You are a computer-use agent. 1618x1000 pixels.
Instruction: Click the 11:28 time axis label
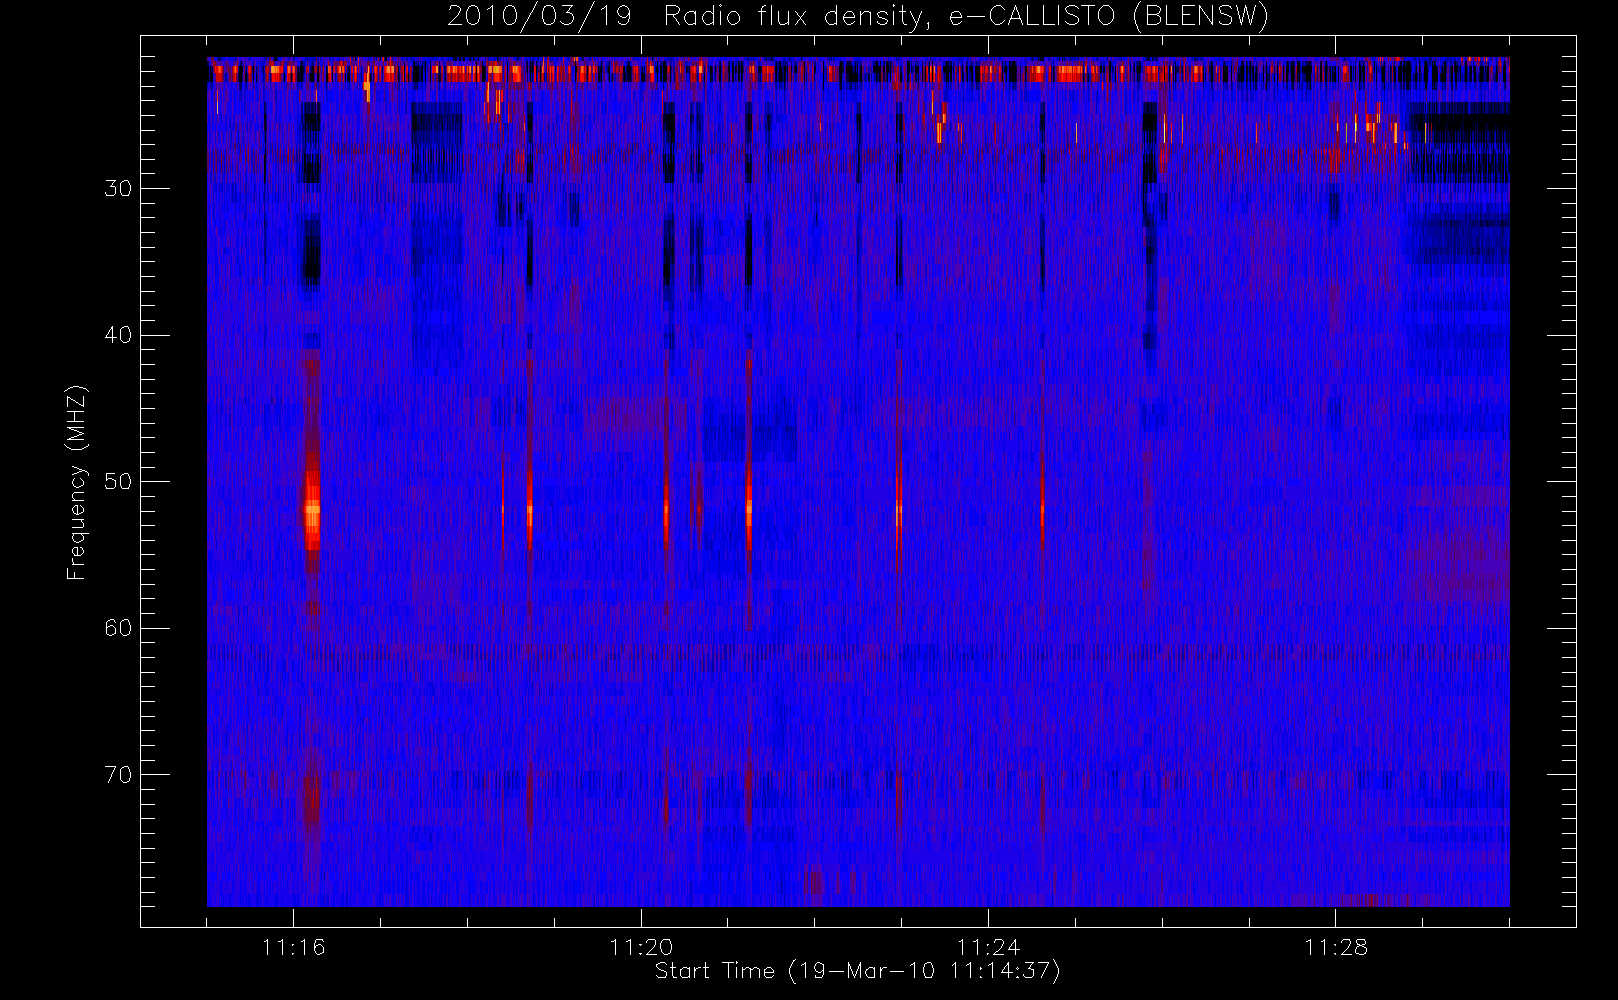[x=1335, y=947]
